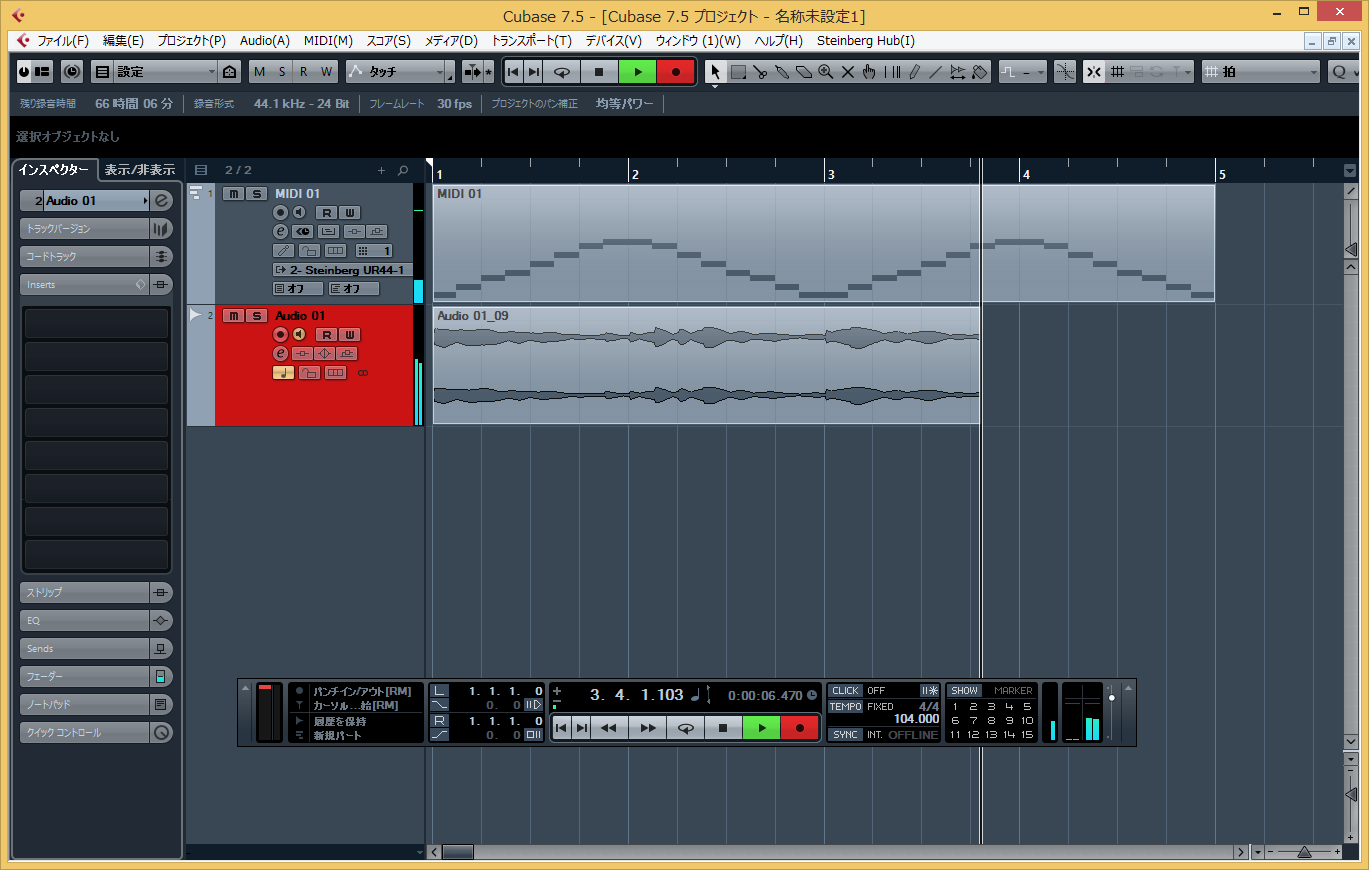
Task: Click the Audio 01_09 audio event
Action: point(706,365)
